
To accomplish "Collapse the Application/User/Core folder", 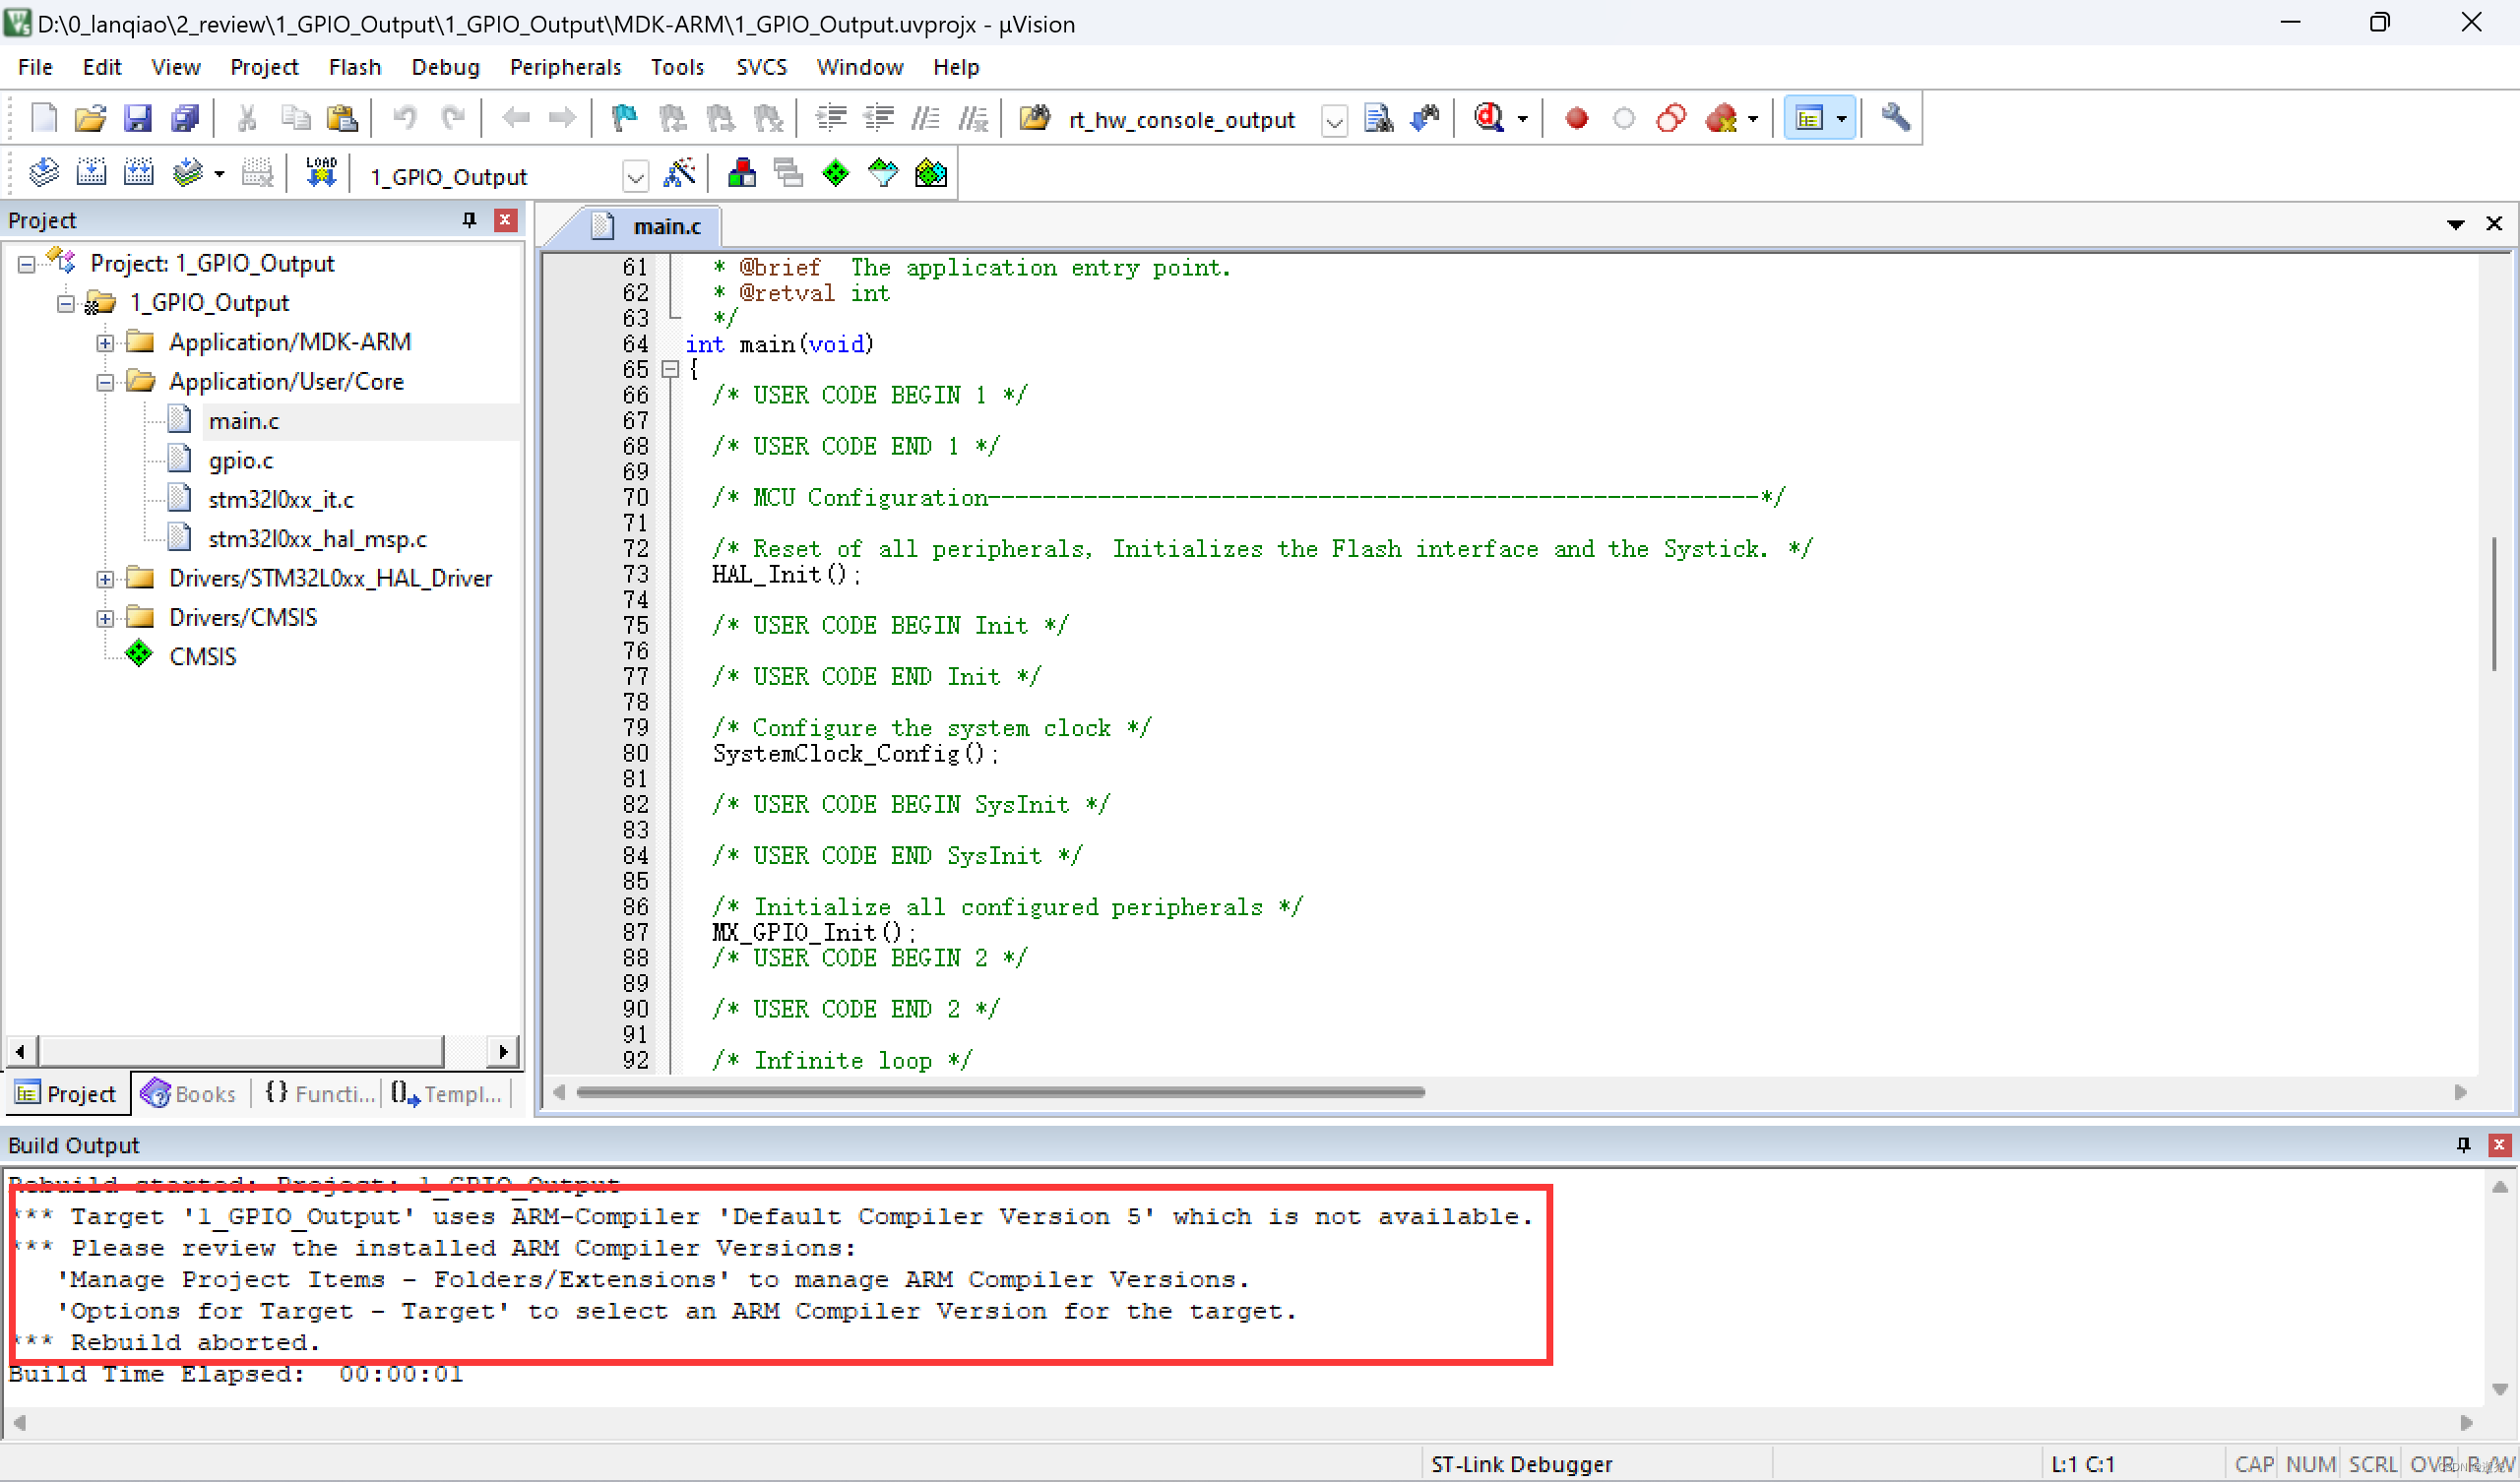I will click(105, 382).
